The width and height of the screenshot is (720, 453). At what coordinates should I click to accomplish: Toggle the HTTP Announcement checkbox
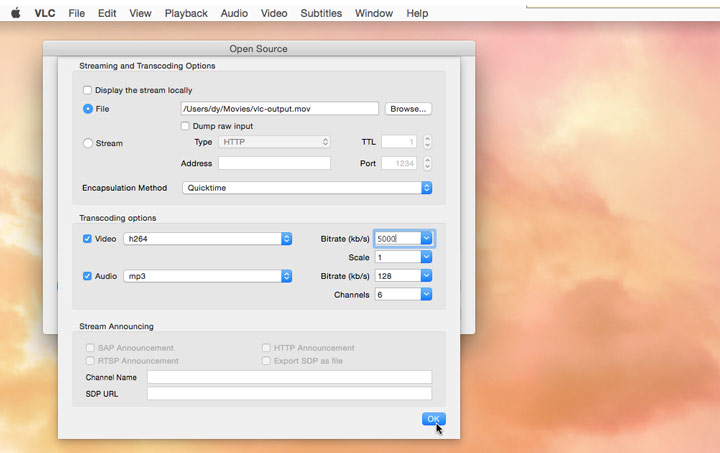pyautogui.click(x=266, y=348)
